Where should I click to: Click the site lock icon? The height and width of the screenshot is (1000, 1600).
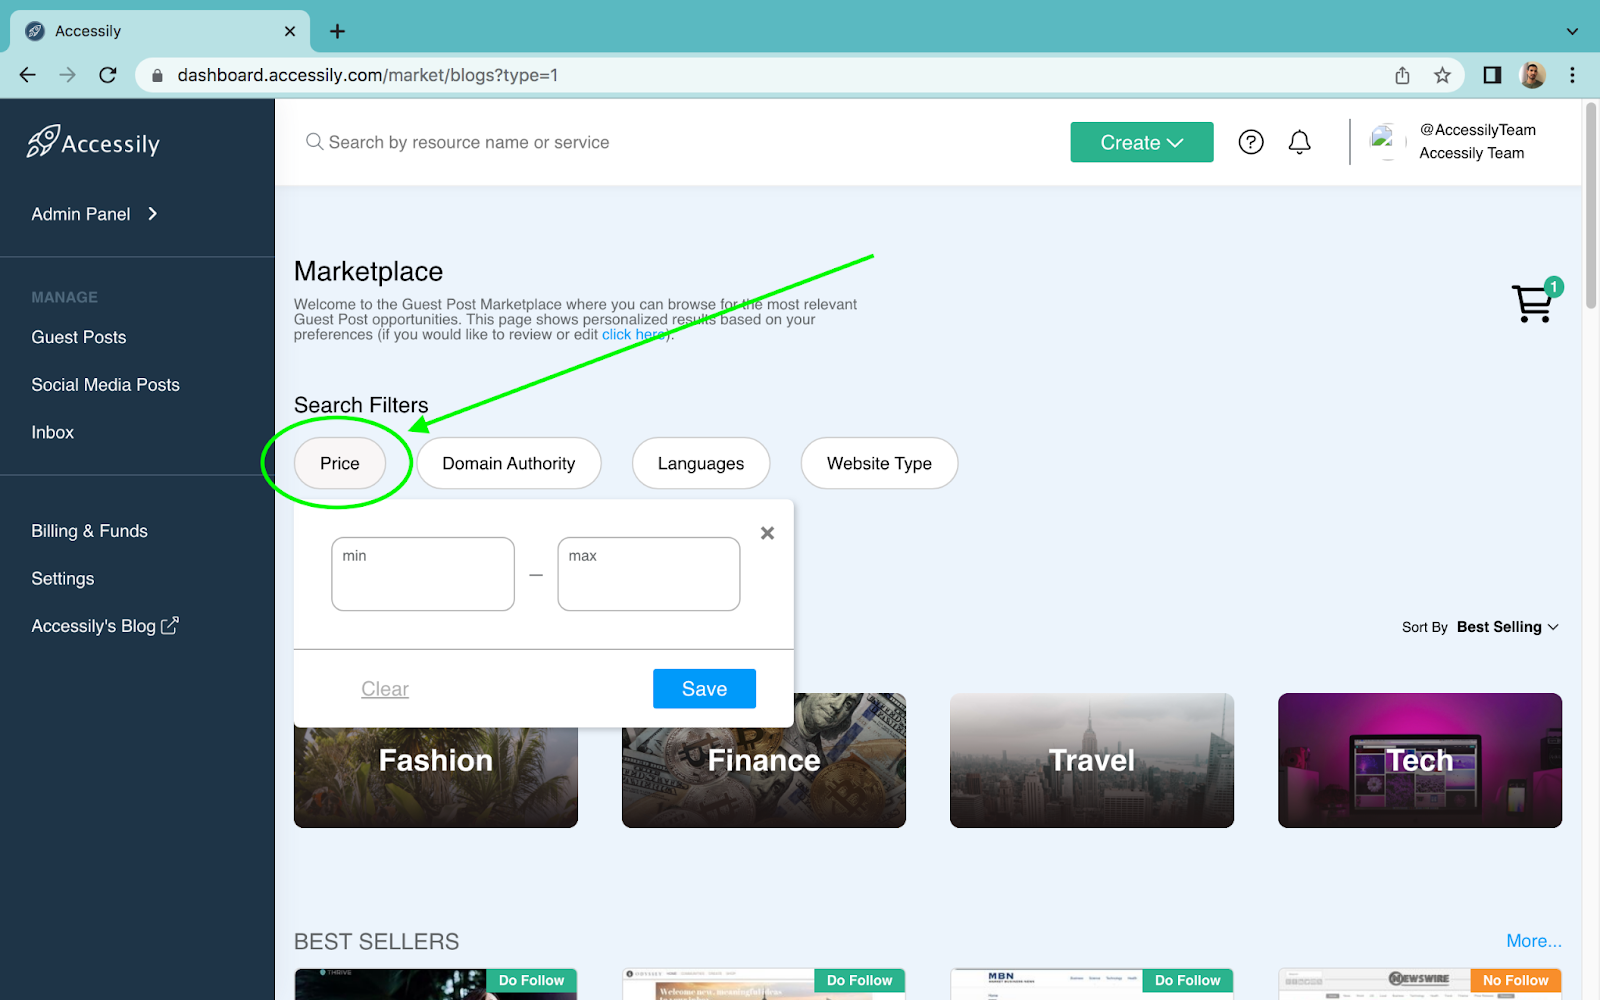tap(157, 75)
